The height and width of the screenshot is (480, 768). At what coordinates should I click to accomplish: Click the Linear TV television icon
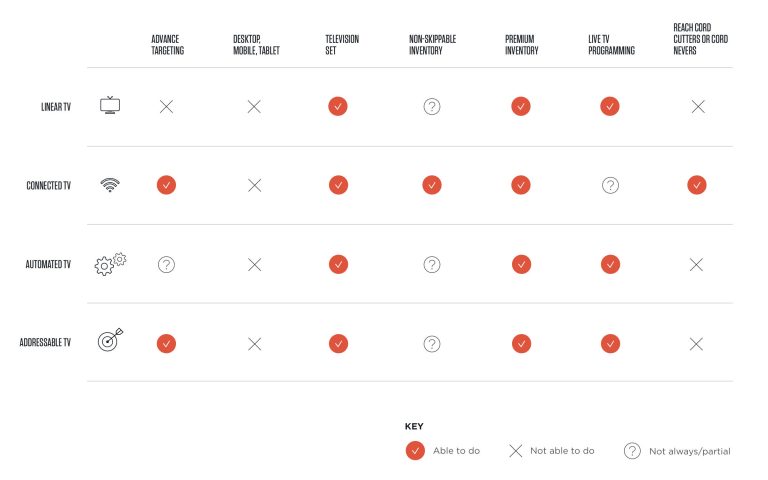(x=110, y=106)
